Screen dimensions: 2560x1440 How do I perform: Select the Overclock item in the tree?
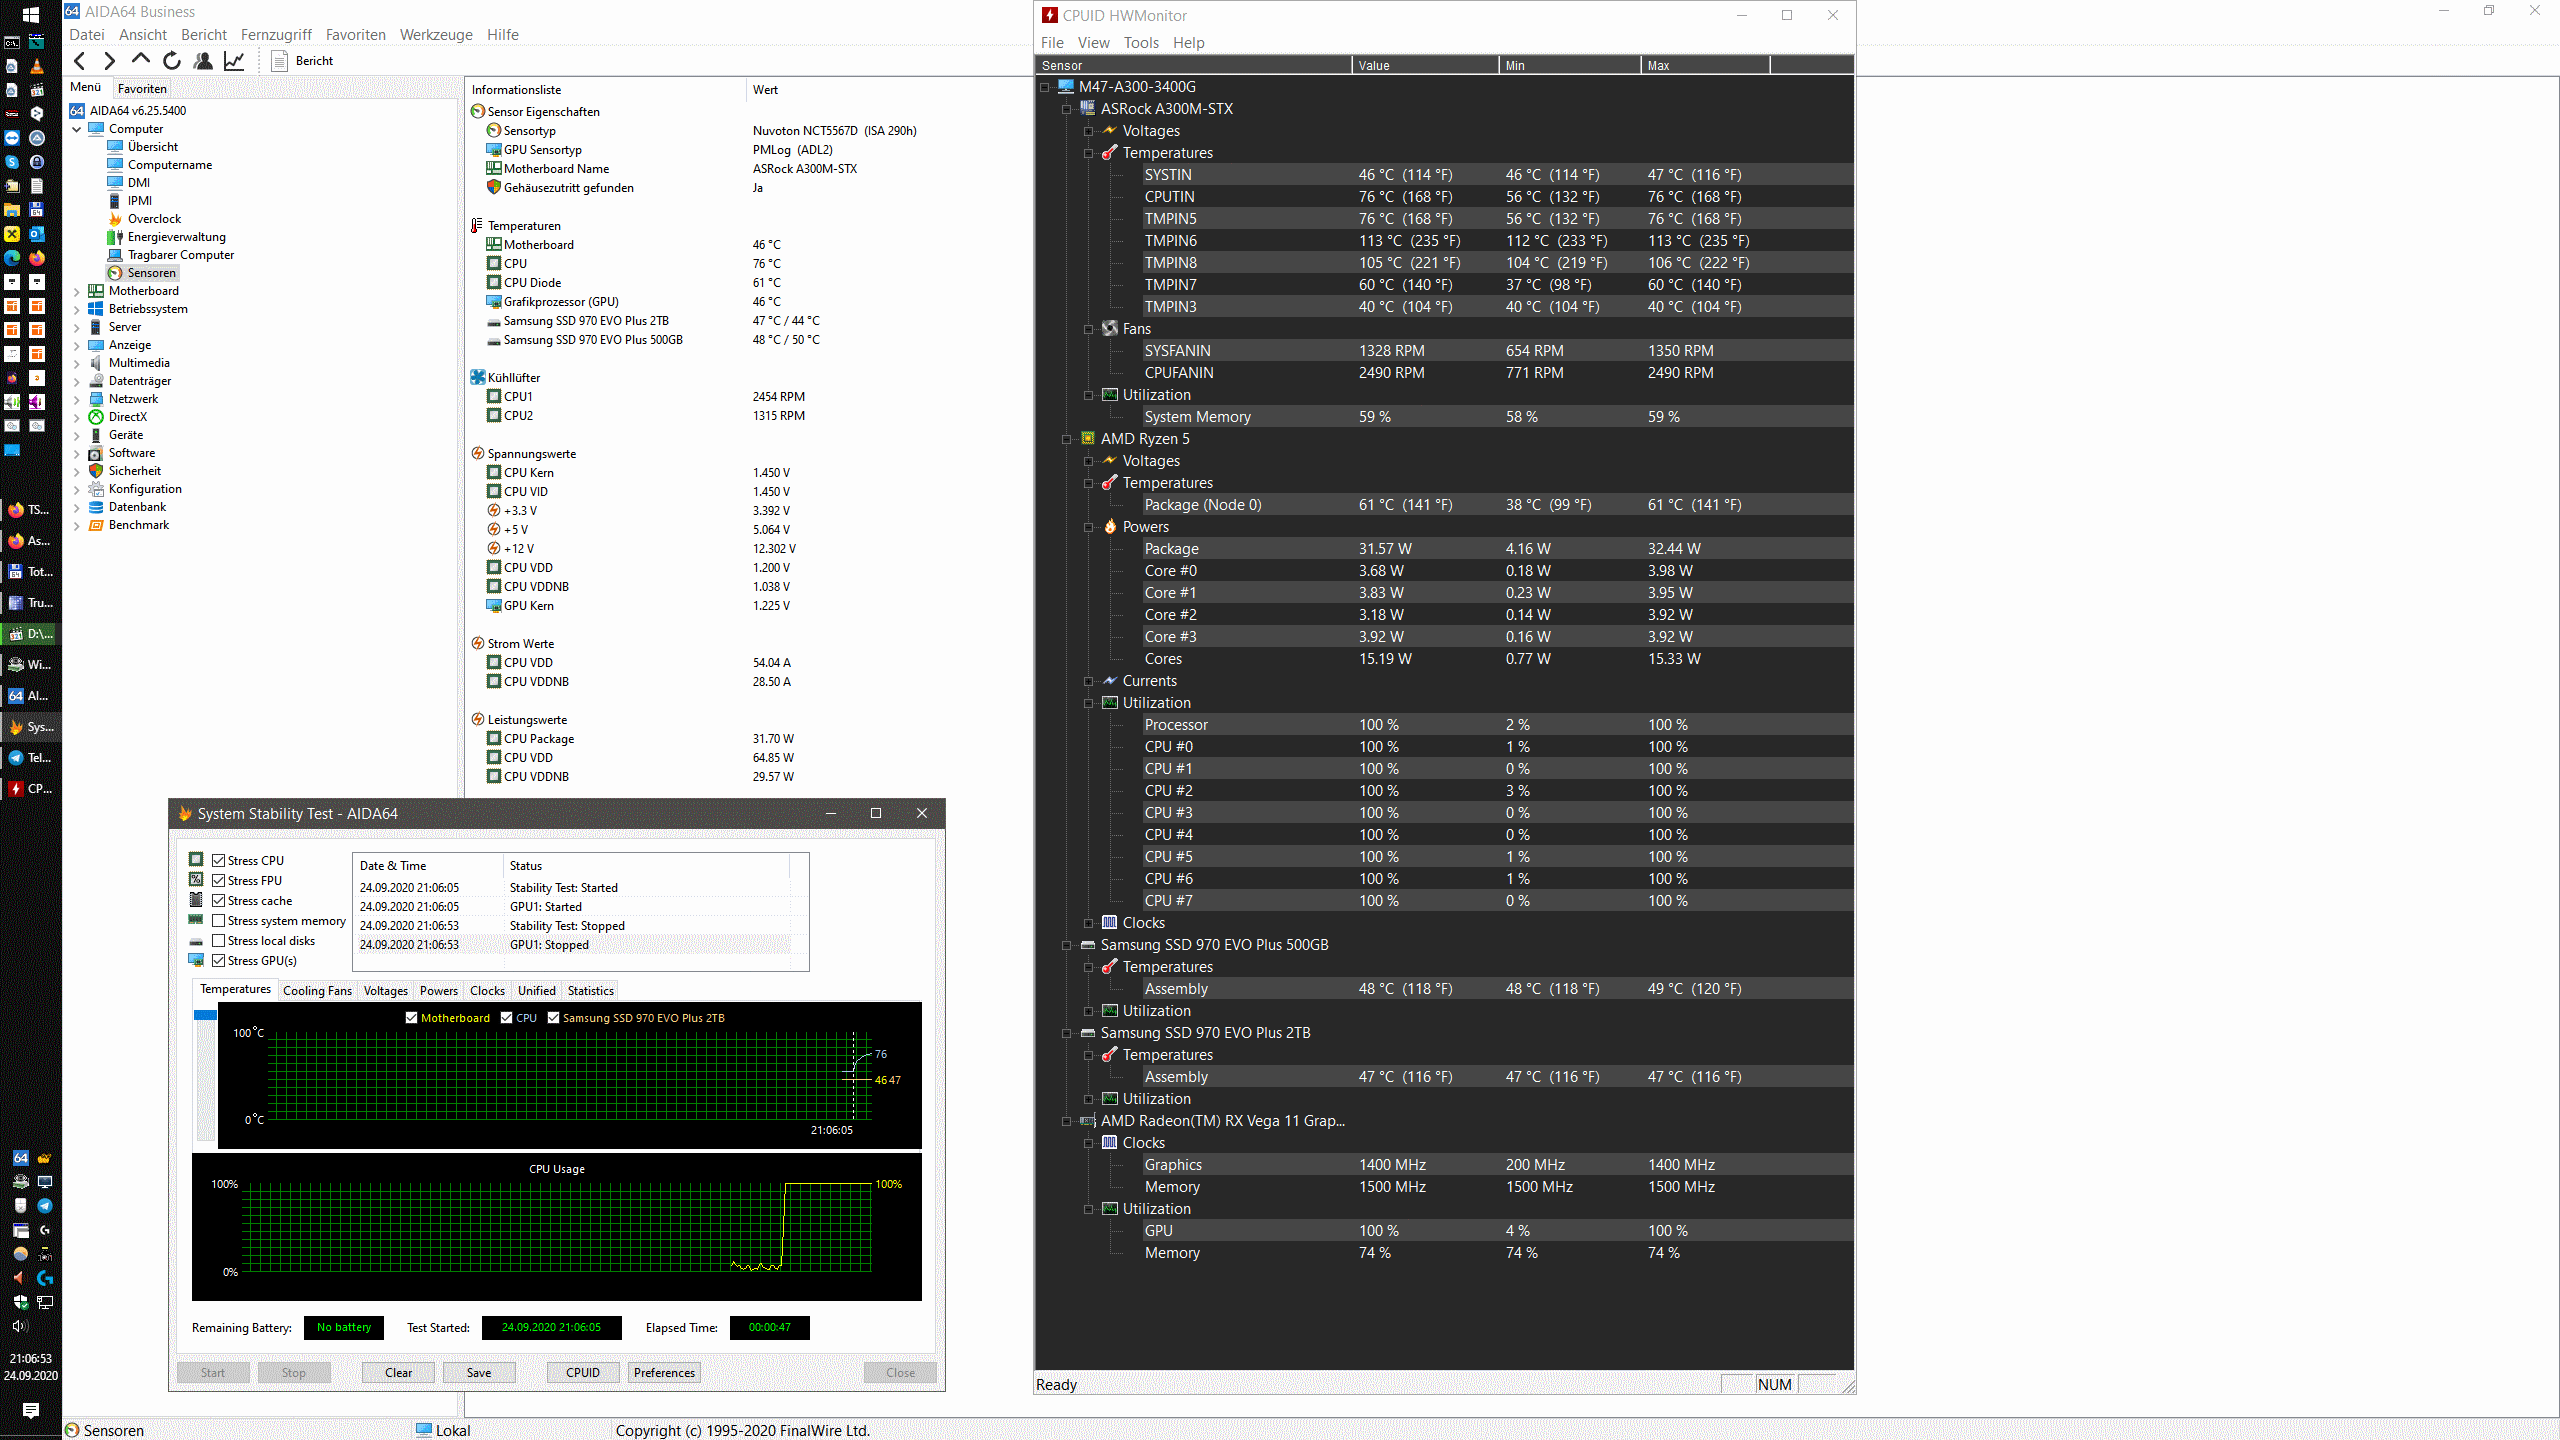[154, 219]
